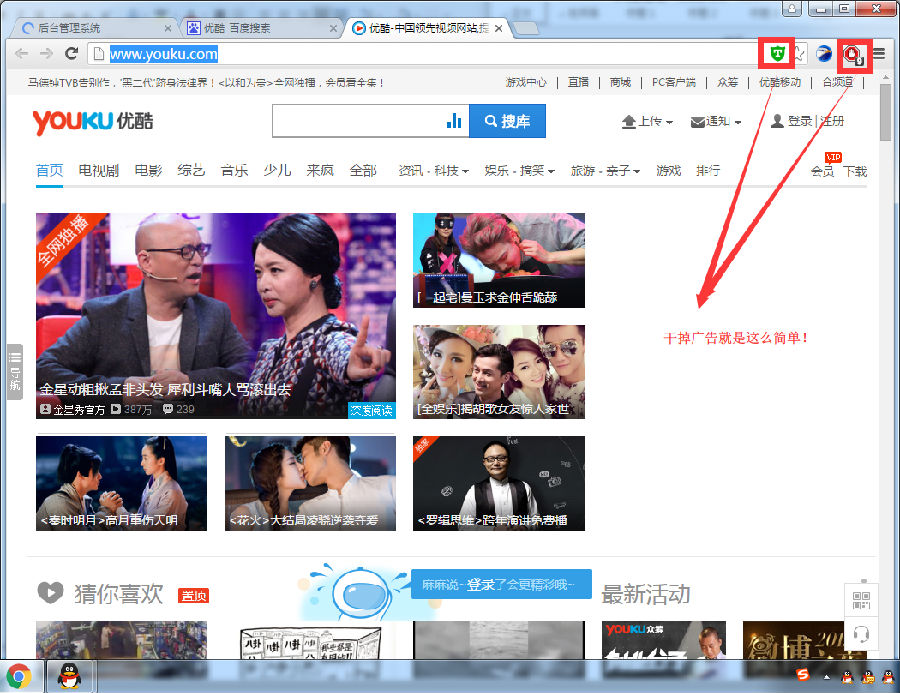
Task: Click the red Adblock extension icon
Action: tap(853, 55)
